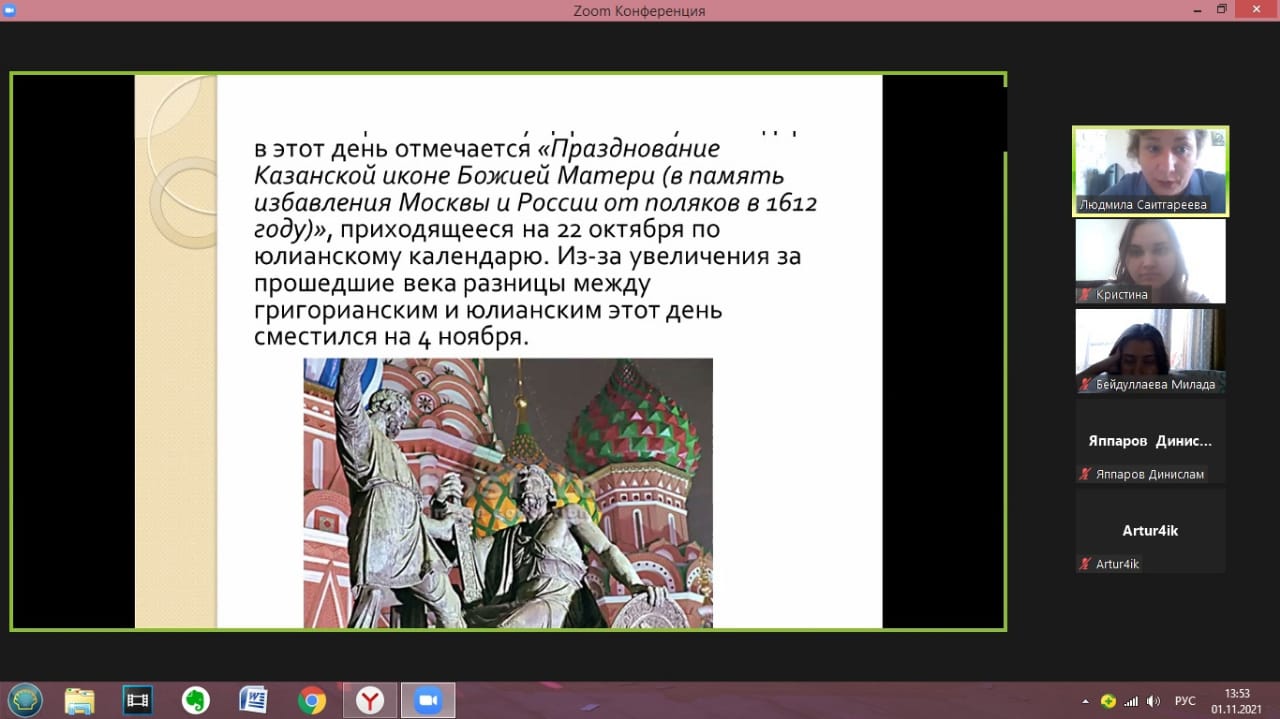This screenshot has width=1280, height=719.
Task: Click the Zoom icon in the taskbar
Action: [427, 700]
